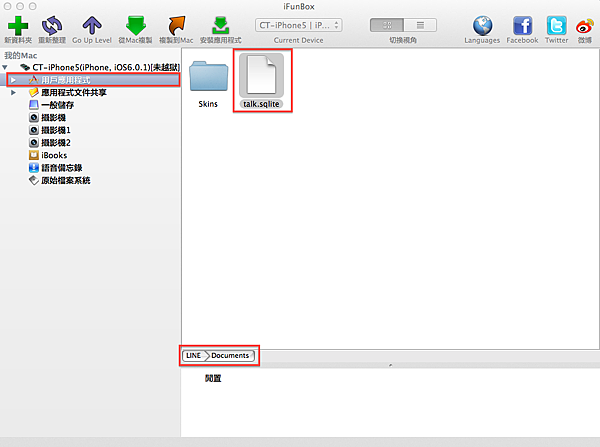This screenshot has width=600, height=447.
Task: Select the Skins folder
Action: click(208, 84)
